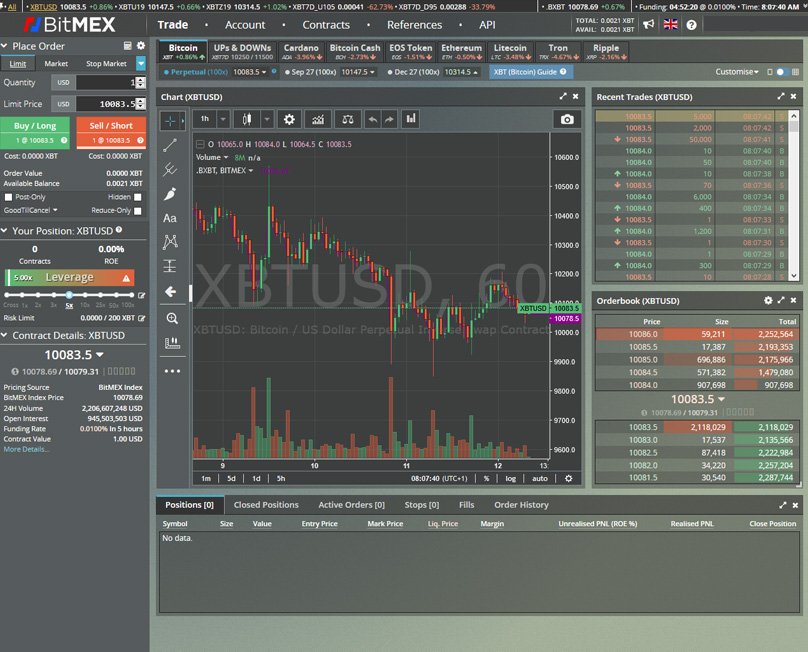Screen dimensions: 808x652
Task: Click the Quantity input field
Action: click(106, 82)
